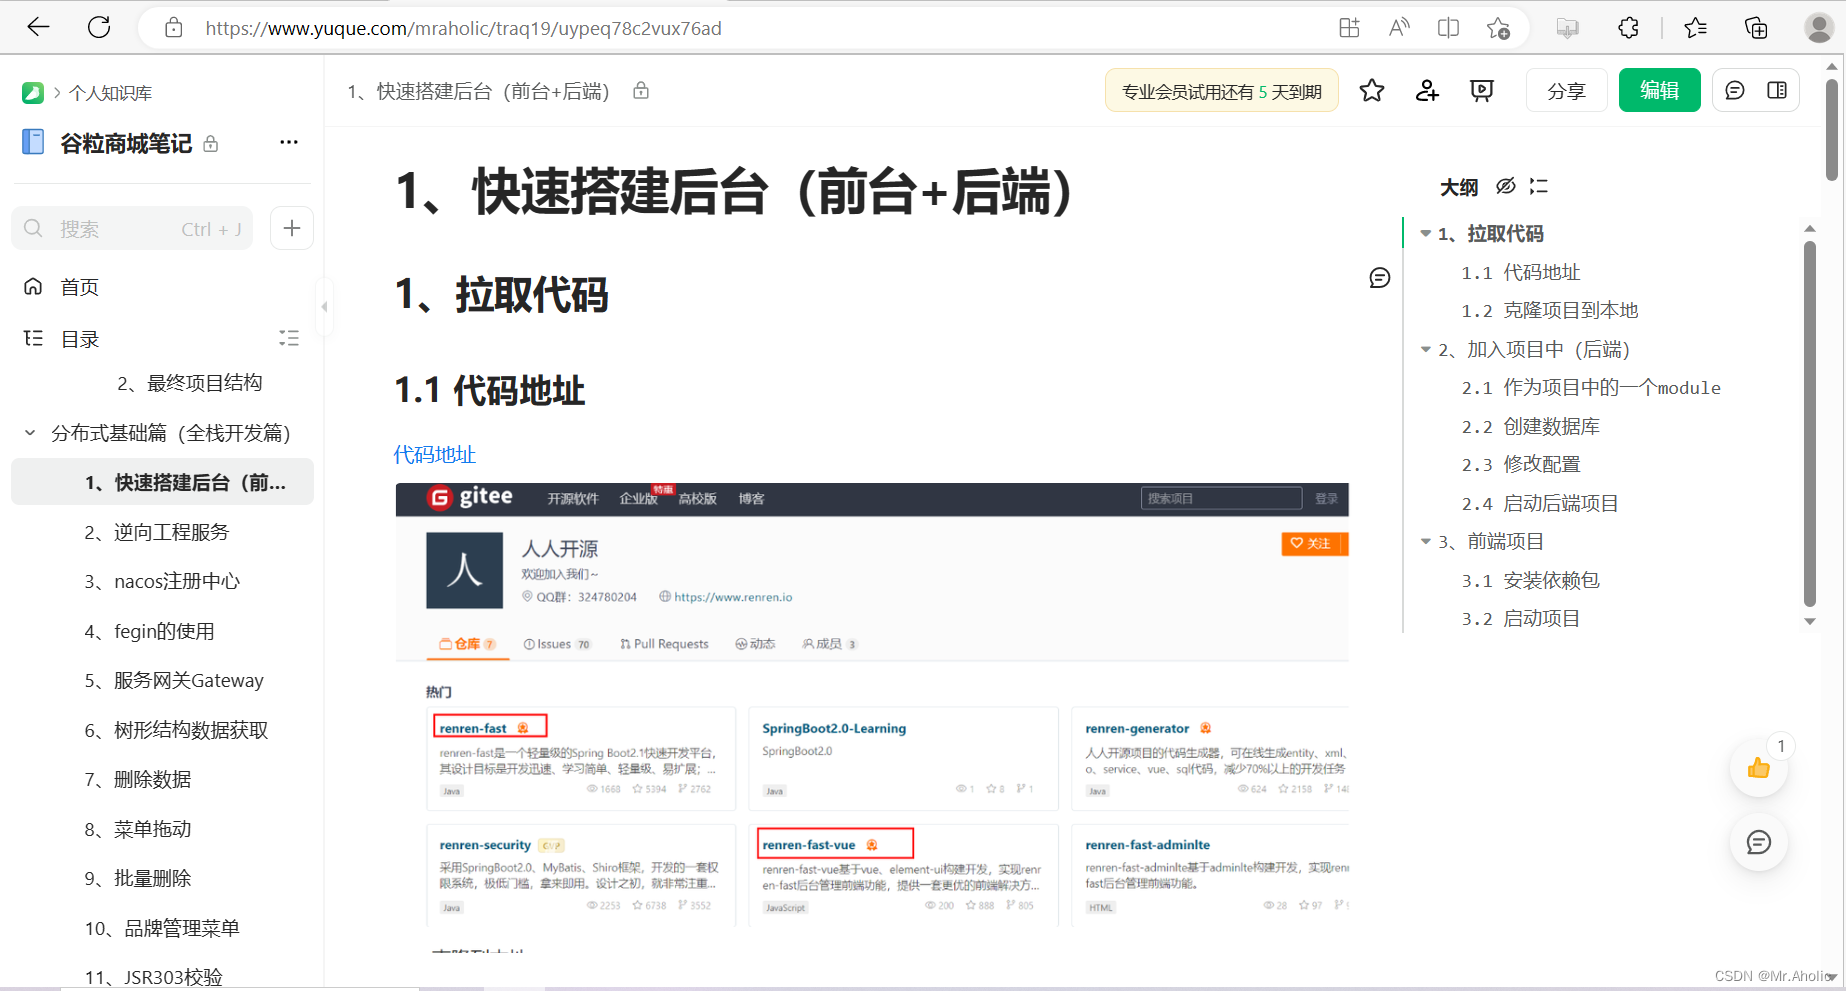1846x991 pixels.
Task: Open comments using the speech bubble icon
Action: click(x=1734, y=90)
